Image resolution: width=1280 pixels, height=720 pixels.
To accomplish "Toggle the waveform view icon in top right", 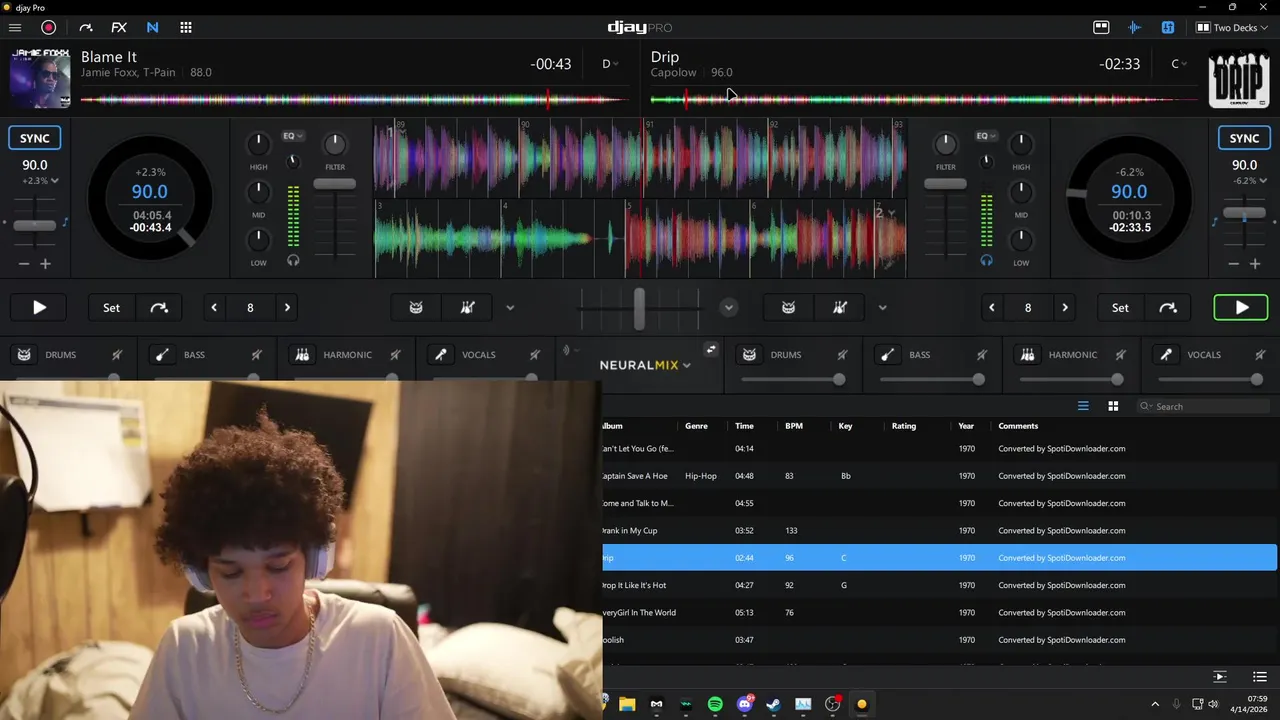I will tap(1135, 27).
